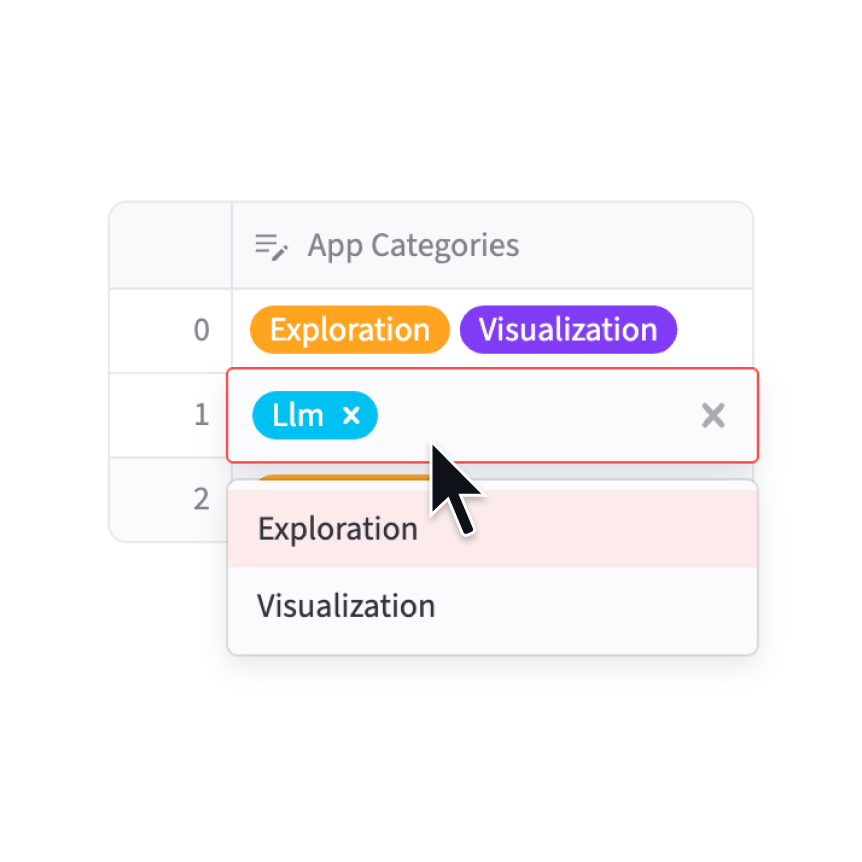Remove the Llm tag with its x

tap(351, 415)
